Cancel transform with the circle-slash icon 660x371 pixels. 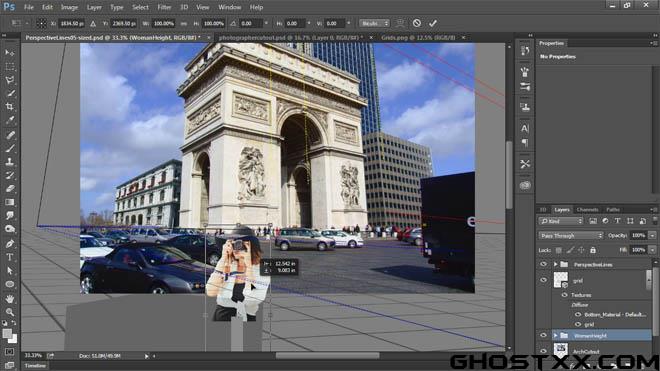pyautogui.click(x=417, y=23)
